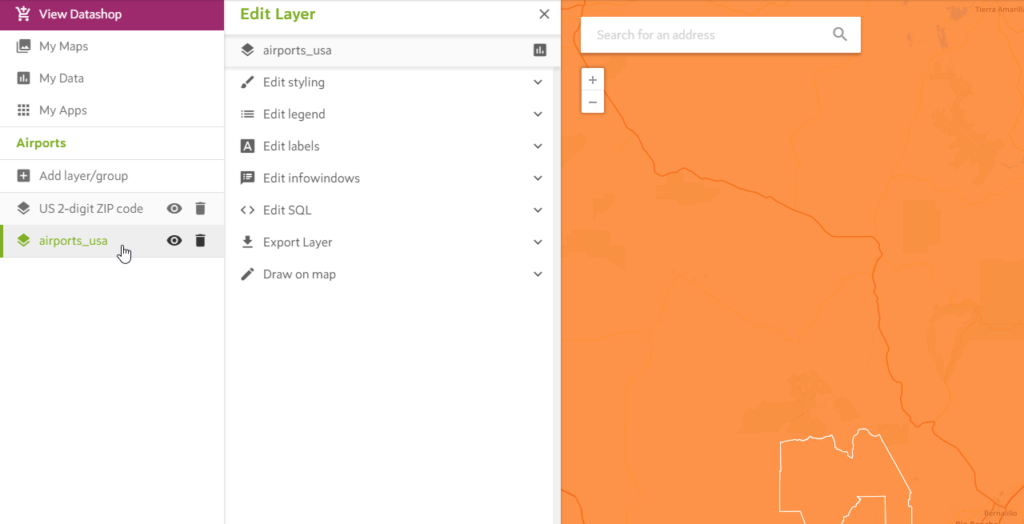Viewport: 1024px width, 524px height.
Task: Click the Export Layer download icon
Action: pyautogui.click(x=247, y=242)
